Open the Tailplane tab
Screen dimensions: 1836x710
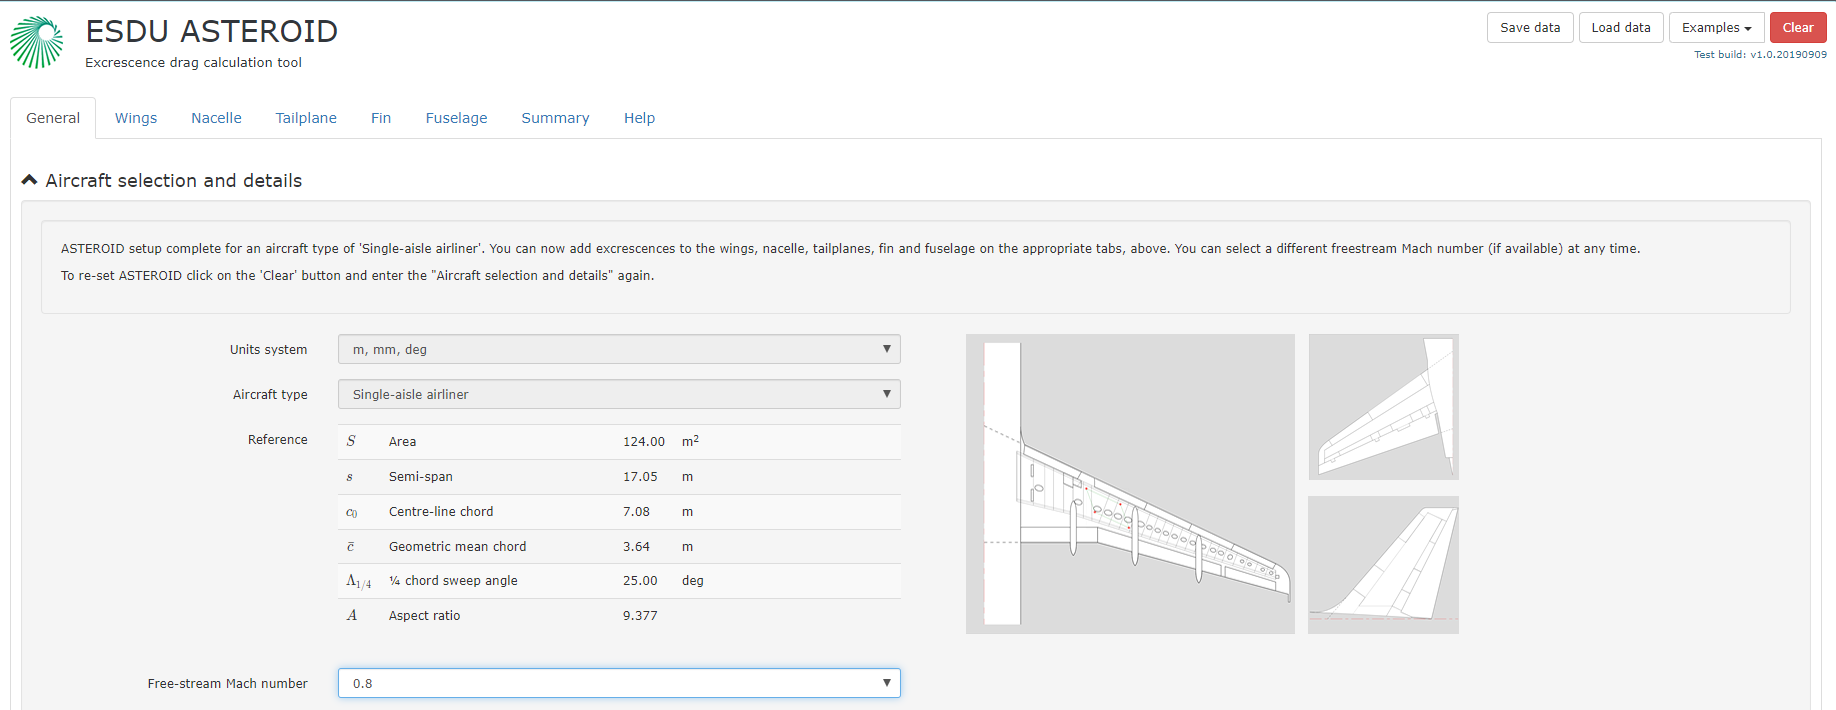pos(306,118)
